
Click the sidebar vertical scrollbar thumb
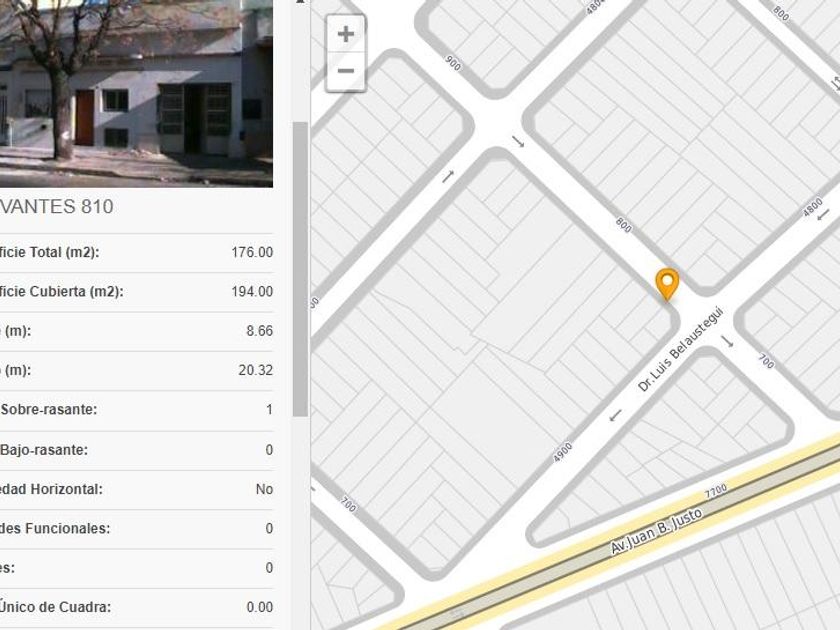click(301, 269)
